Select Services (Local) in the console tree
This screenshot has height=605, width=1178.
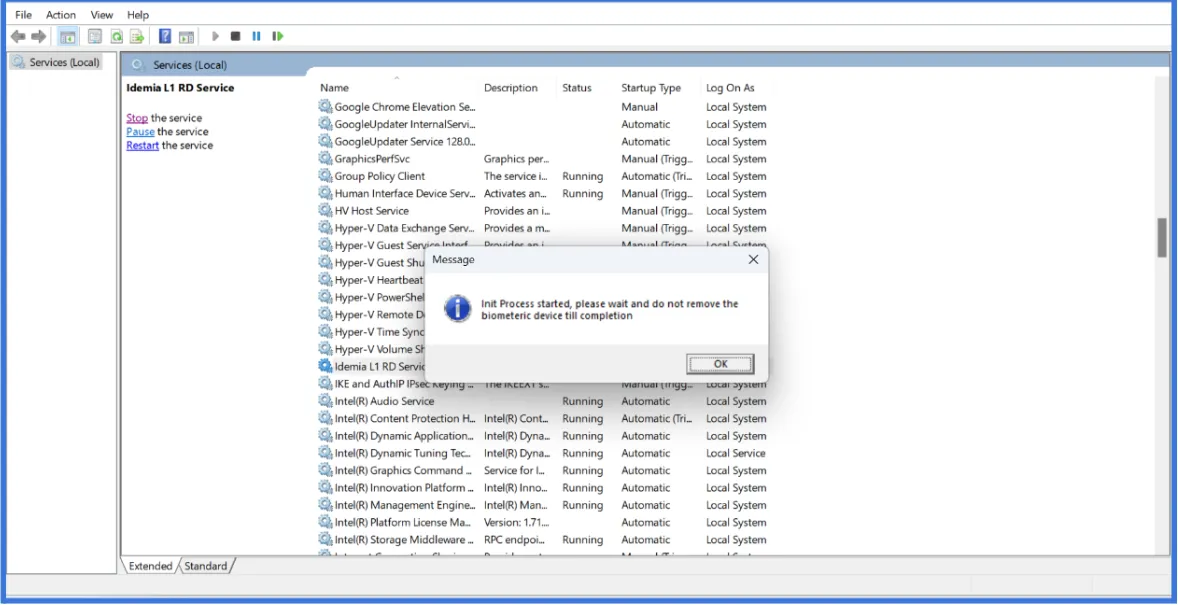[x=57, y=62]
